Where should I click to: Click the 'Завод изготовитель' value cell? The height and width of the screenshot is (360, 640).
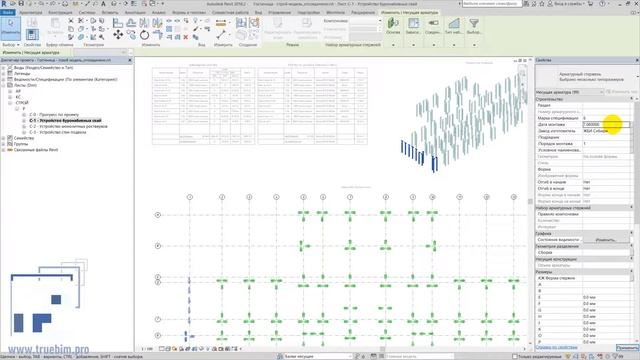[606, 131]
